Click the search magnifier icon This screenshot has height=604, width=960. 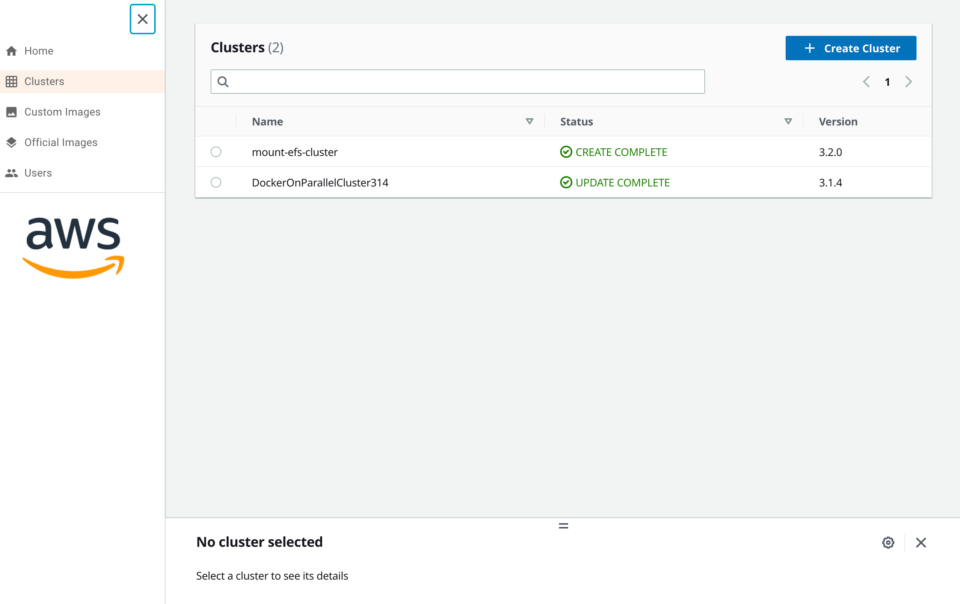point(222,81)
